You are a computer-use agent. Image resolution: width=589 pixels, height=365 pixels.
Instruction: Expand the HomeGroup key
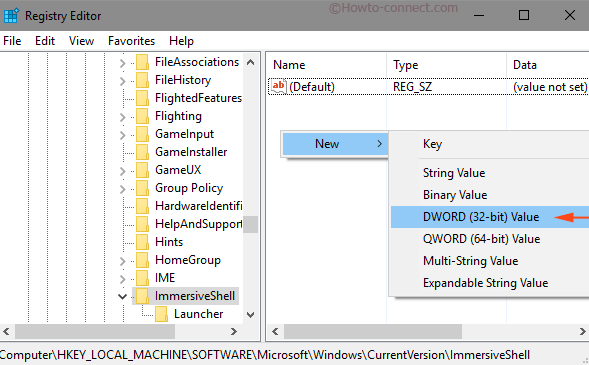coord(122,261)
